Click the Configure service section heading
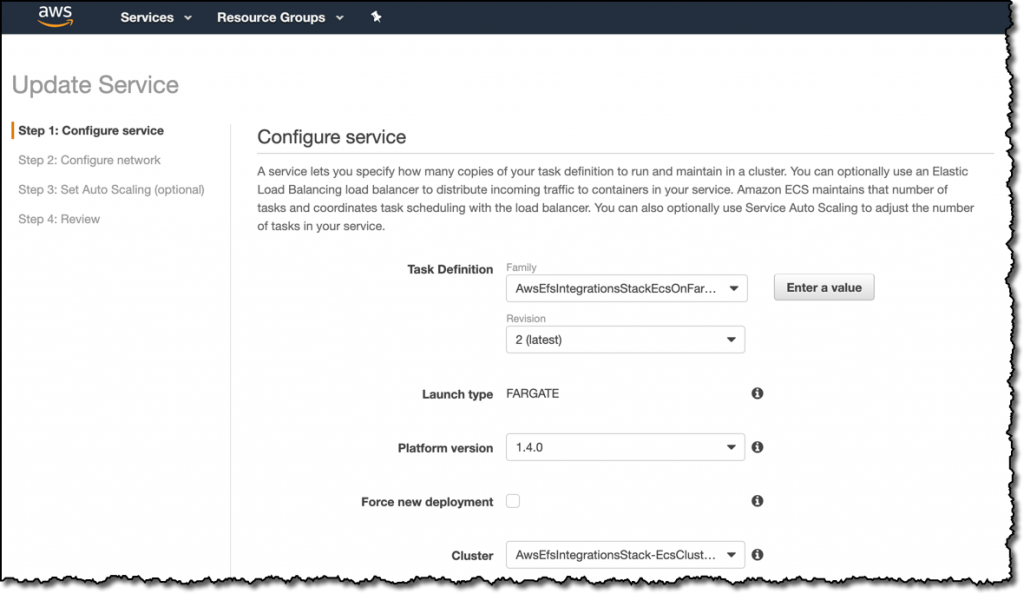Viewport: 1024px width, 594px height. [x=331, y=137]
